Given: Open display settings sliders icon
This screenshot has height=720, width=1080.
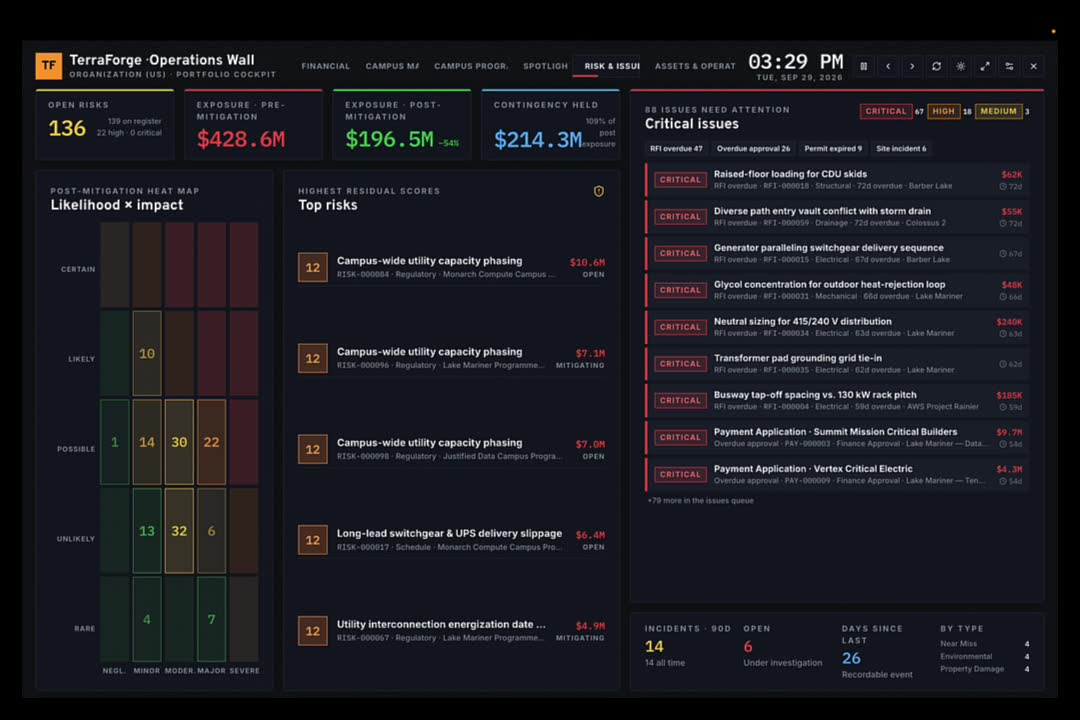Looking at the screenshot, I should pyautogui.click(x=1009, y=66).
